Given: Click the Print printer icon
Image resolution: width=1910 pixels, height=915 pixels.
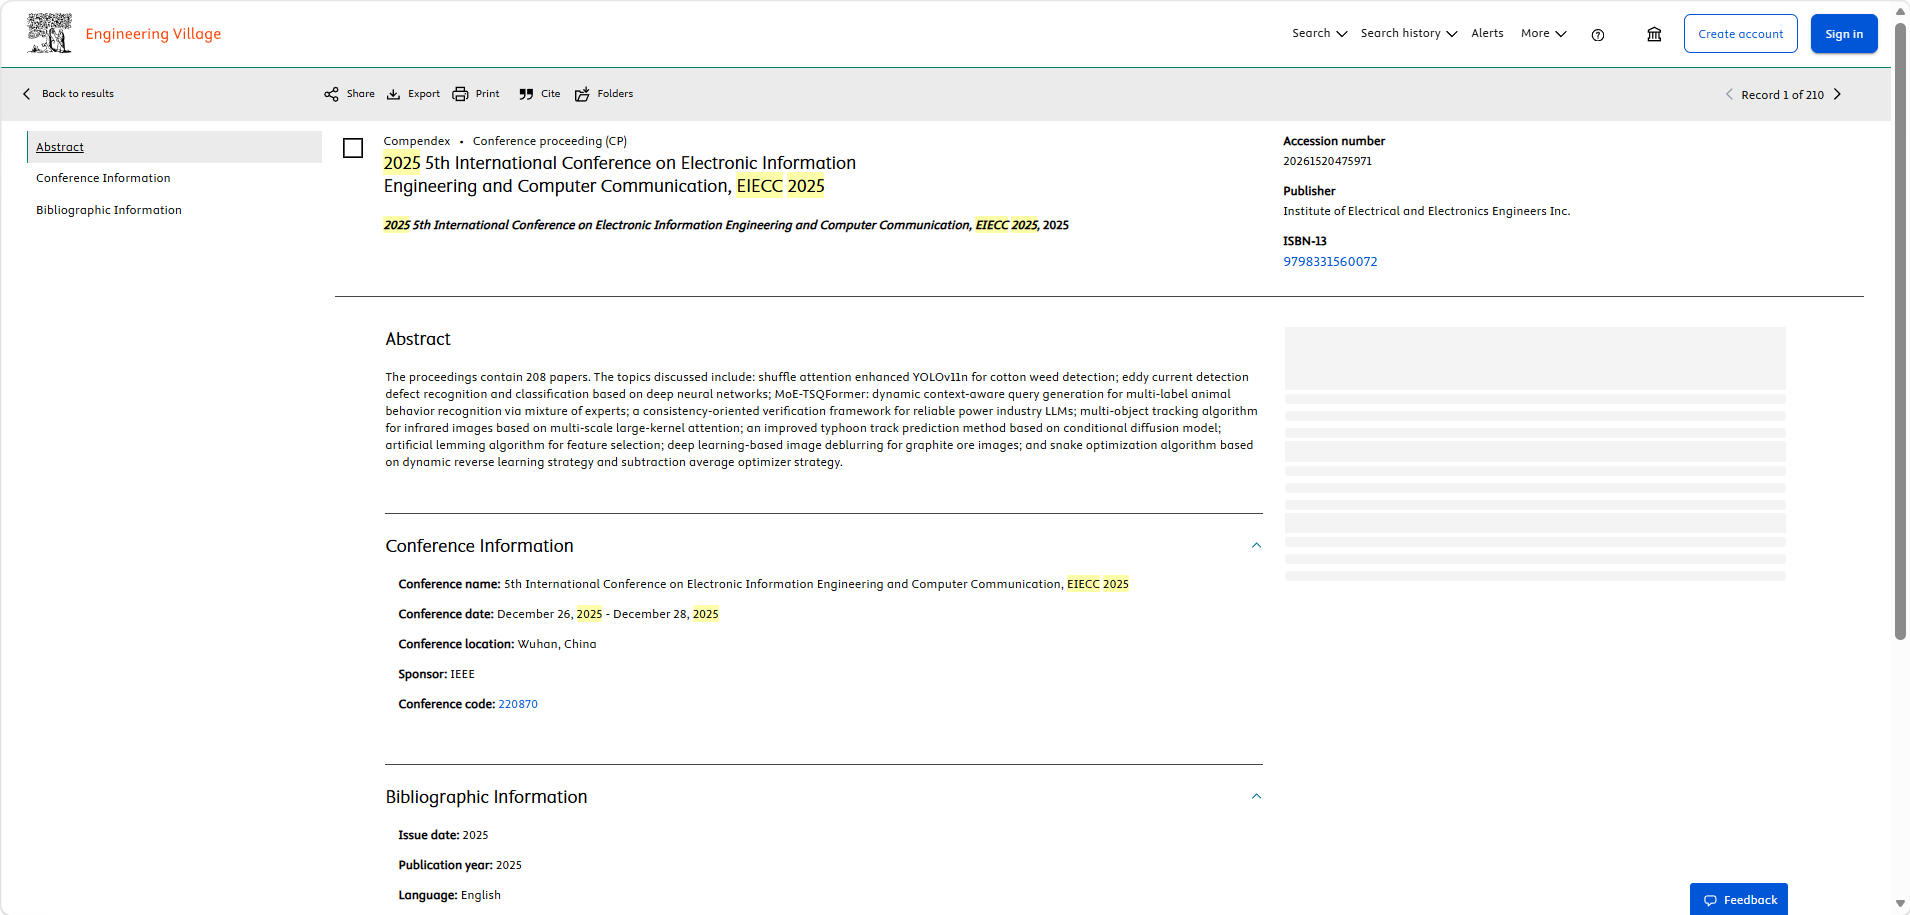Looking at the screenshot, I should 460,94.
